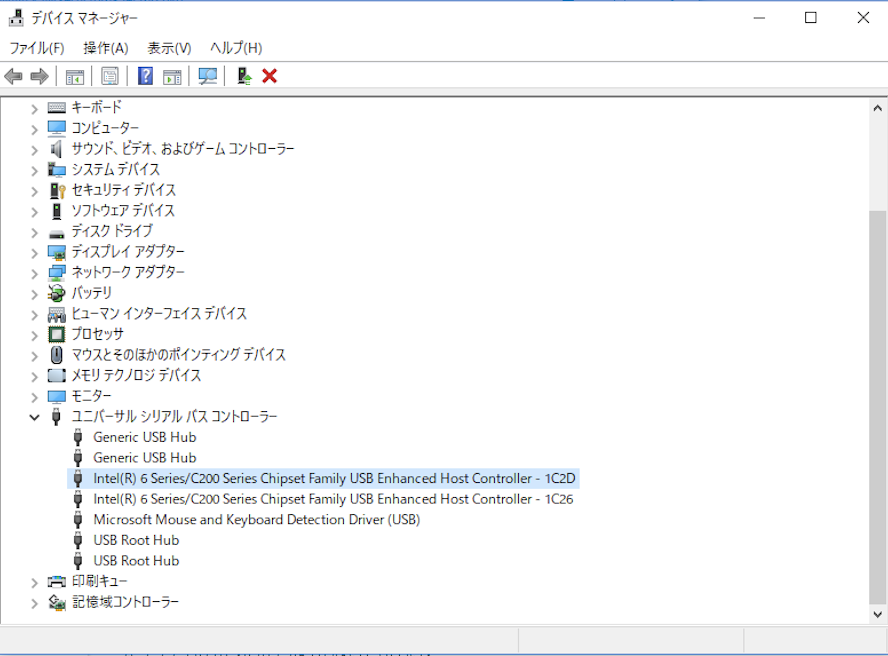This screenshot has height=656, width=888.
Task: Click the processor chip icon beside プロセッサ
Action: (57, 334)
